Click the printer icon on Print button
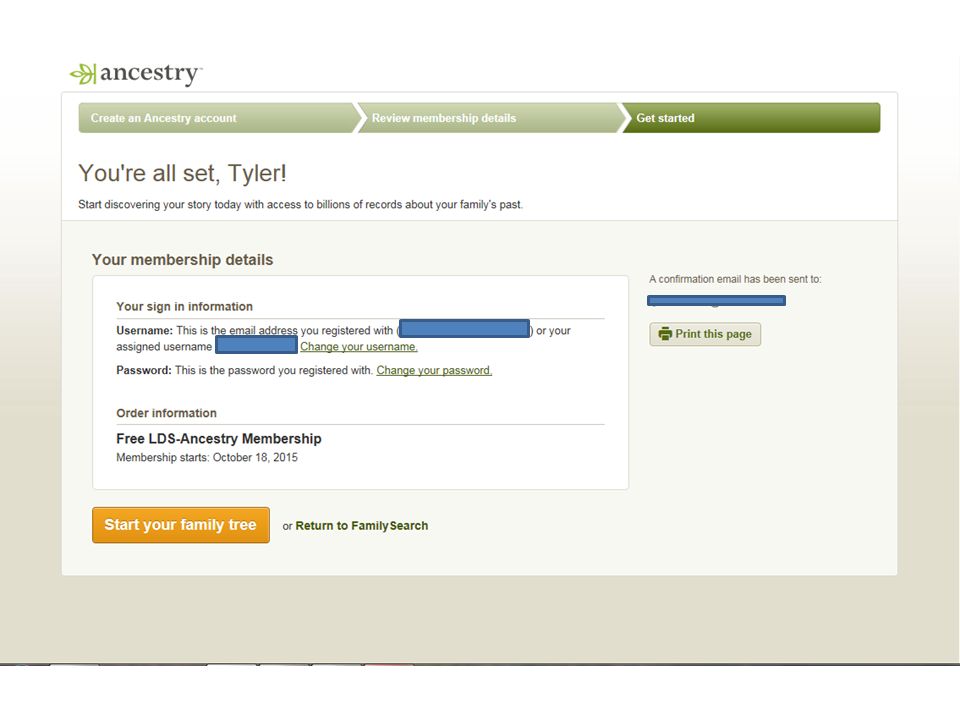The height and width of the screenshot is (720, 960). (x=665, y=334)
